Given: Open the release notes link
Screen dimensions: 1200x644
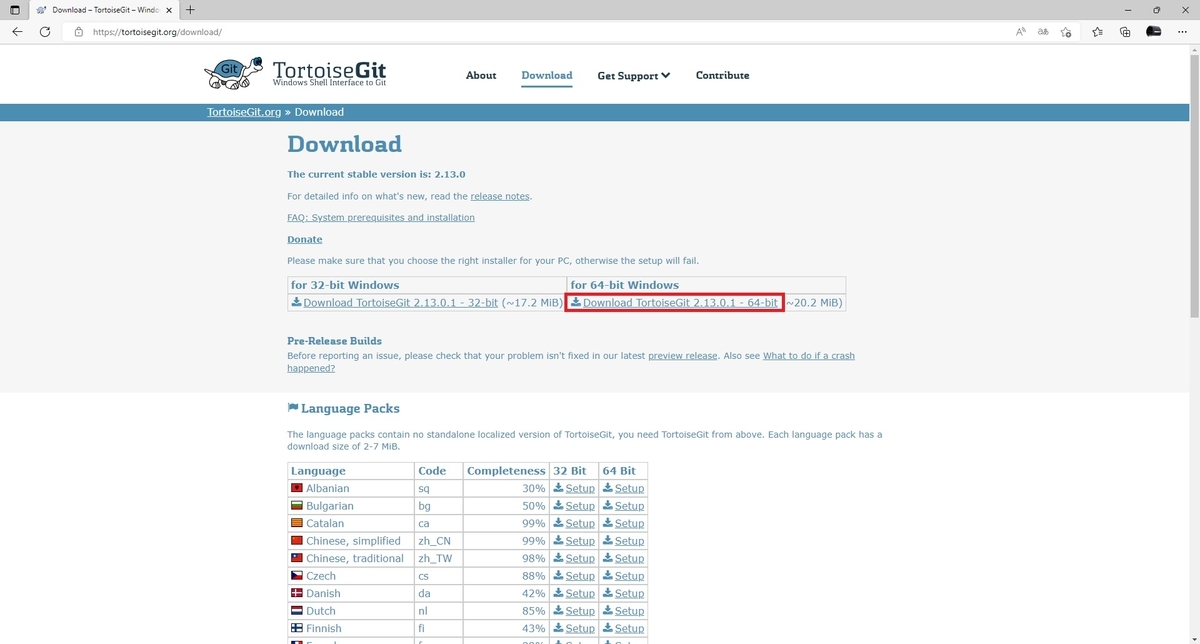Looking at the screenshot, I should [x=500, y=196].
